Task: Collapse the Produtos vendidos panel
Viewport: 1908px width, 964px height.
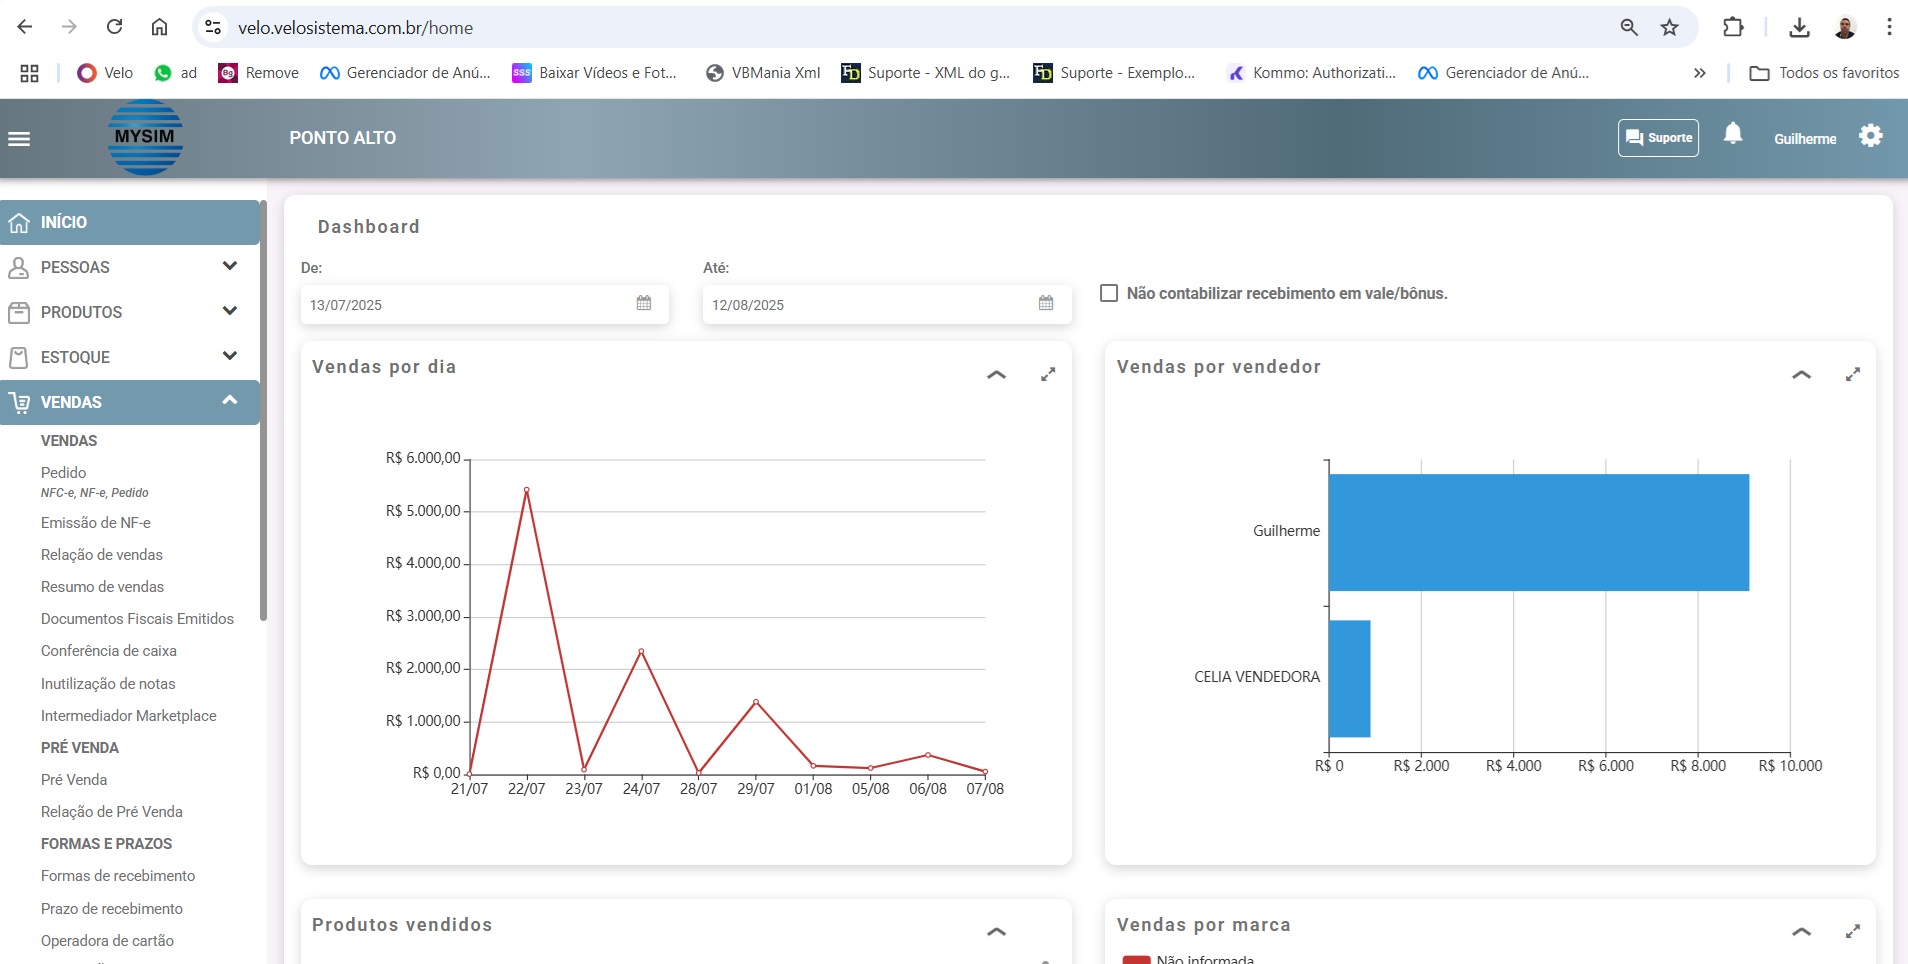Action: point(996,932)
